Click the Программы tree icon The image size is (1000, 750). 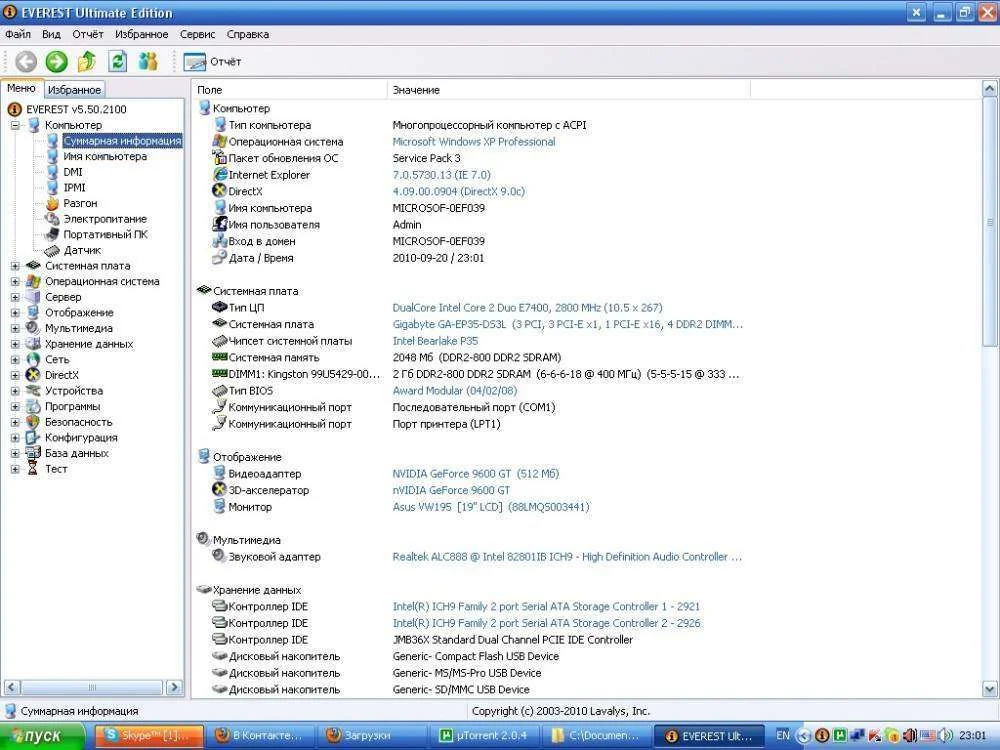(x=33, y=406)
